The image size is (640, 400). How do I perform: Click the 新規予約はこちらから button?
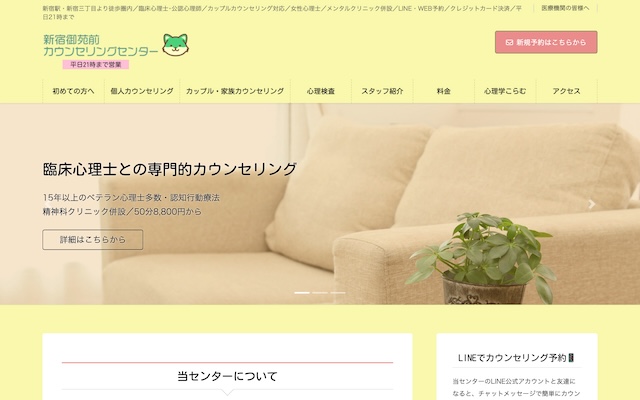click(x=546, y=42)
